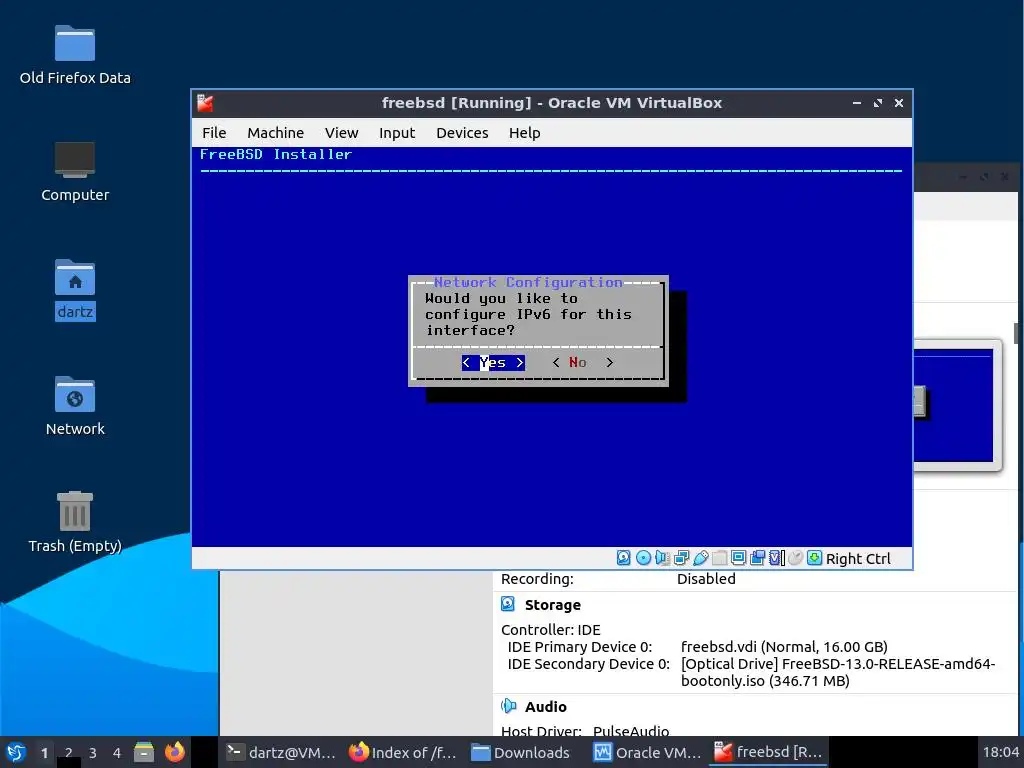
Task: Open the Help menu
Action: click(x=524, y=133)
